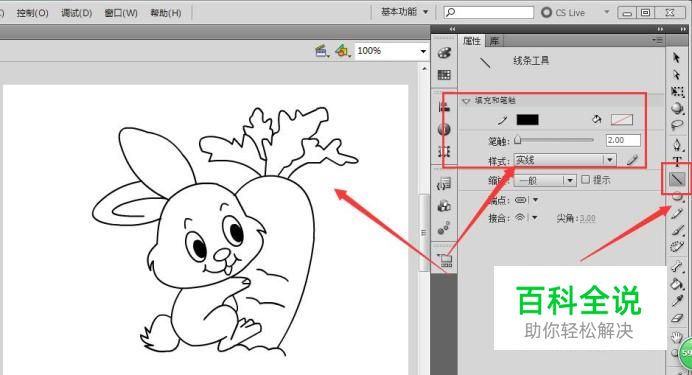Enable the 提示 hinting checkbox
692x375 pixels.
click(x=586, y=179)
